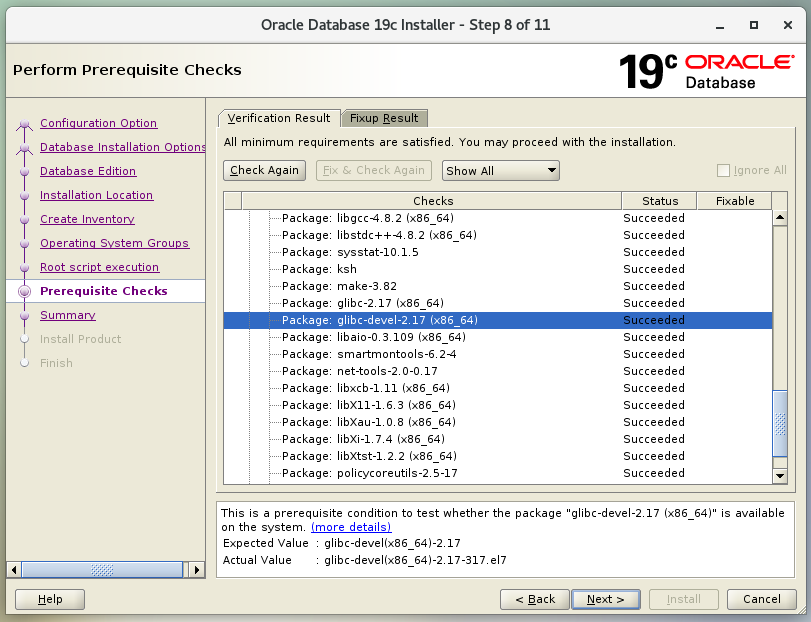Select the Verification Result tab

tap(279, 118)
